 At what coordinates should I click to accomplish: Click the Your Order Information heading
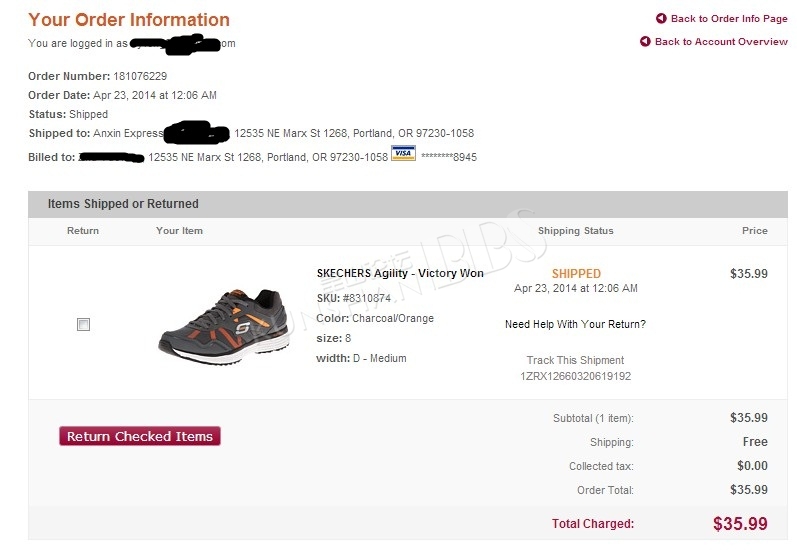coord(129,20)
